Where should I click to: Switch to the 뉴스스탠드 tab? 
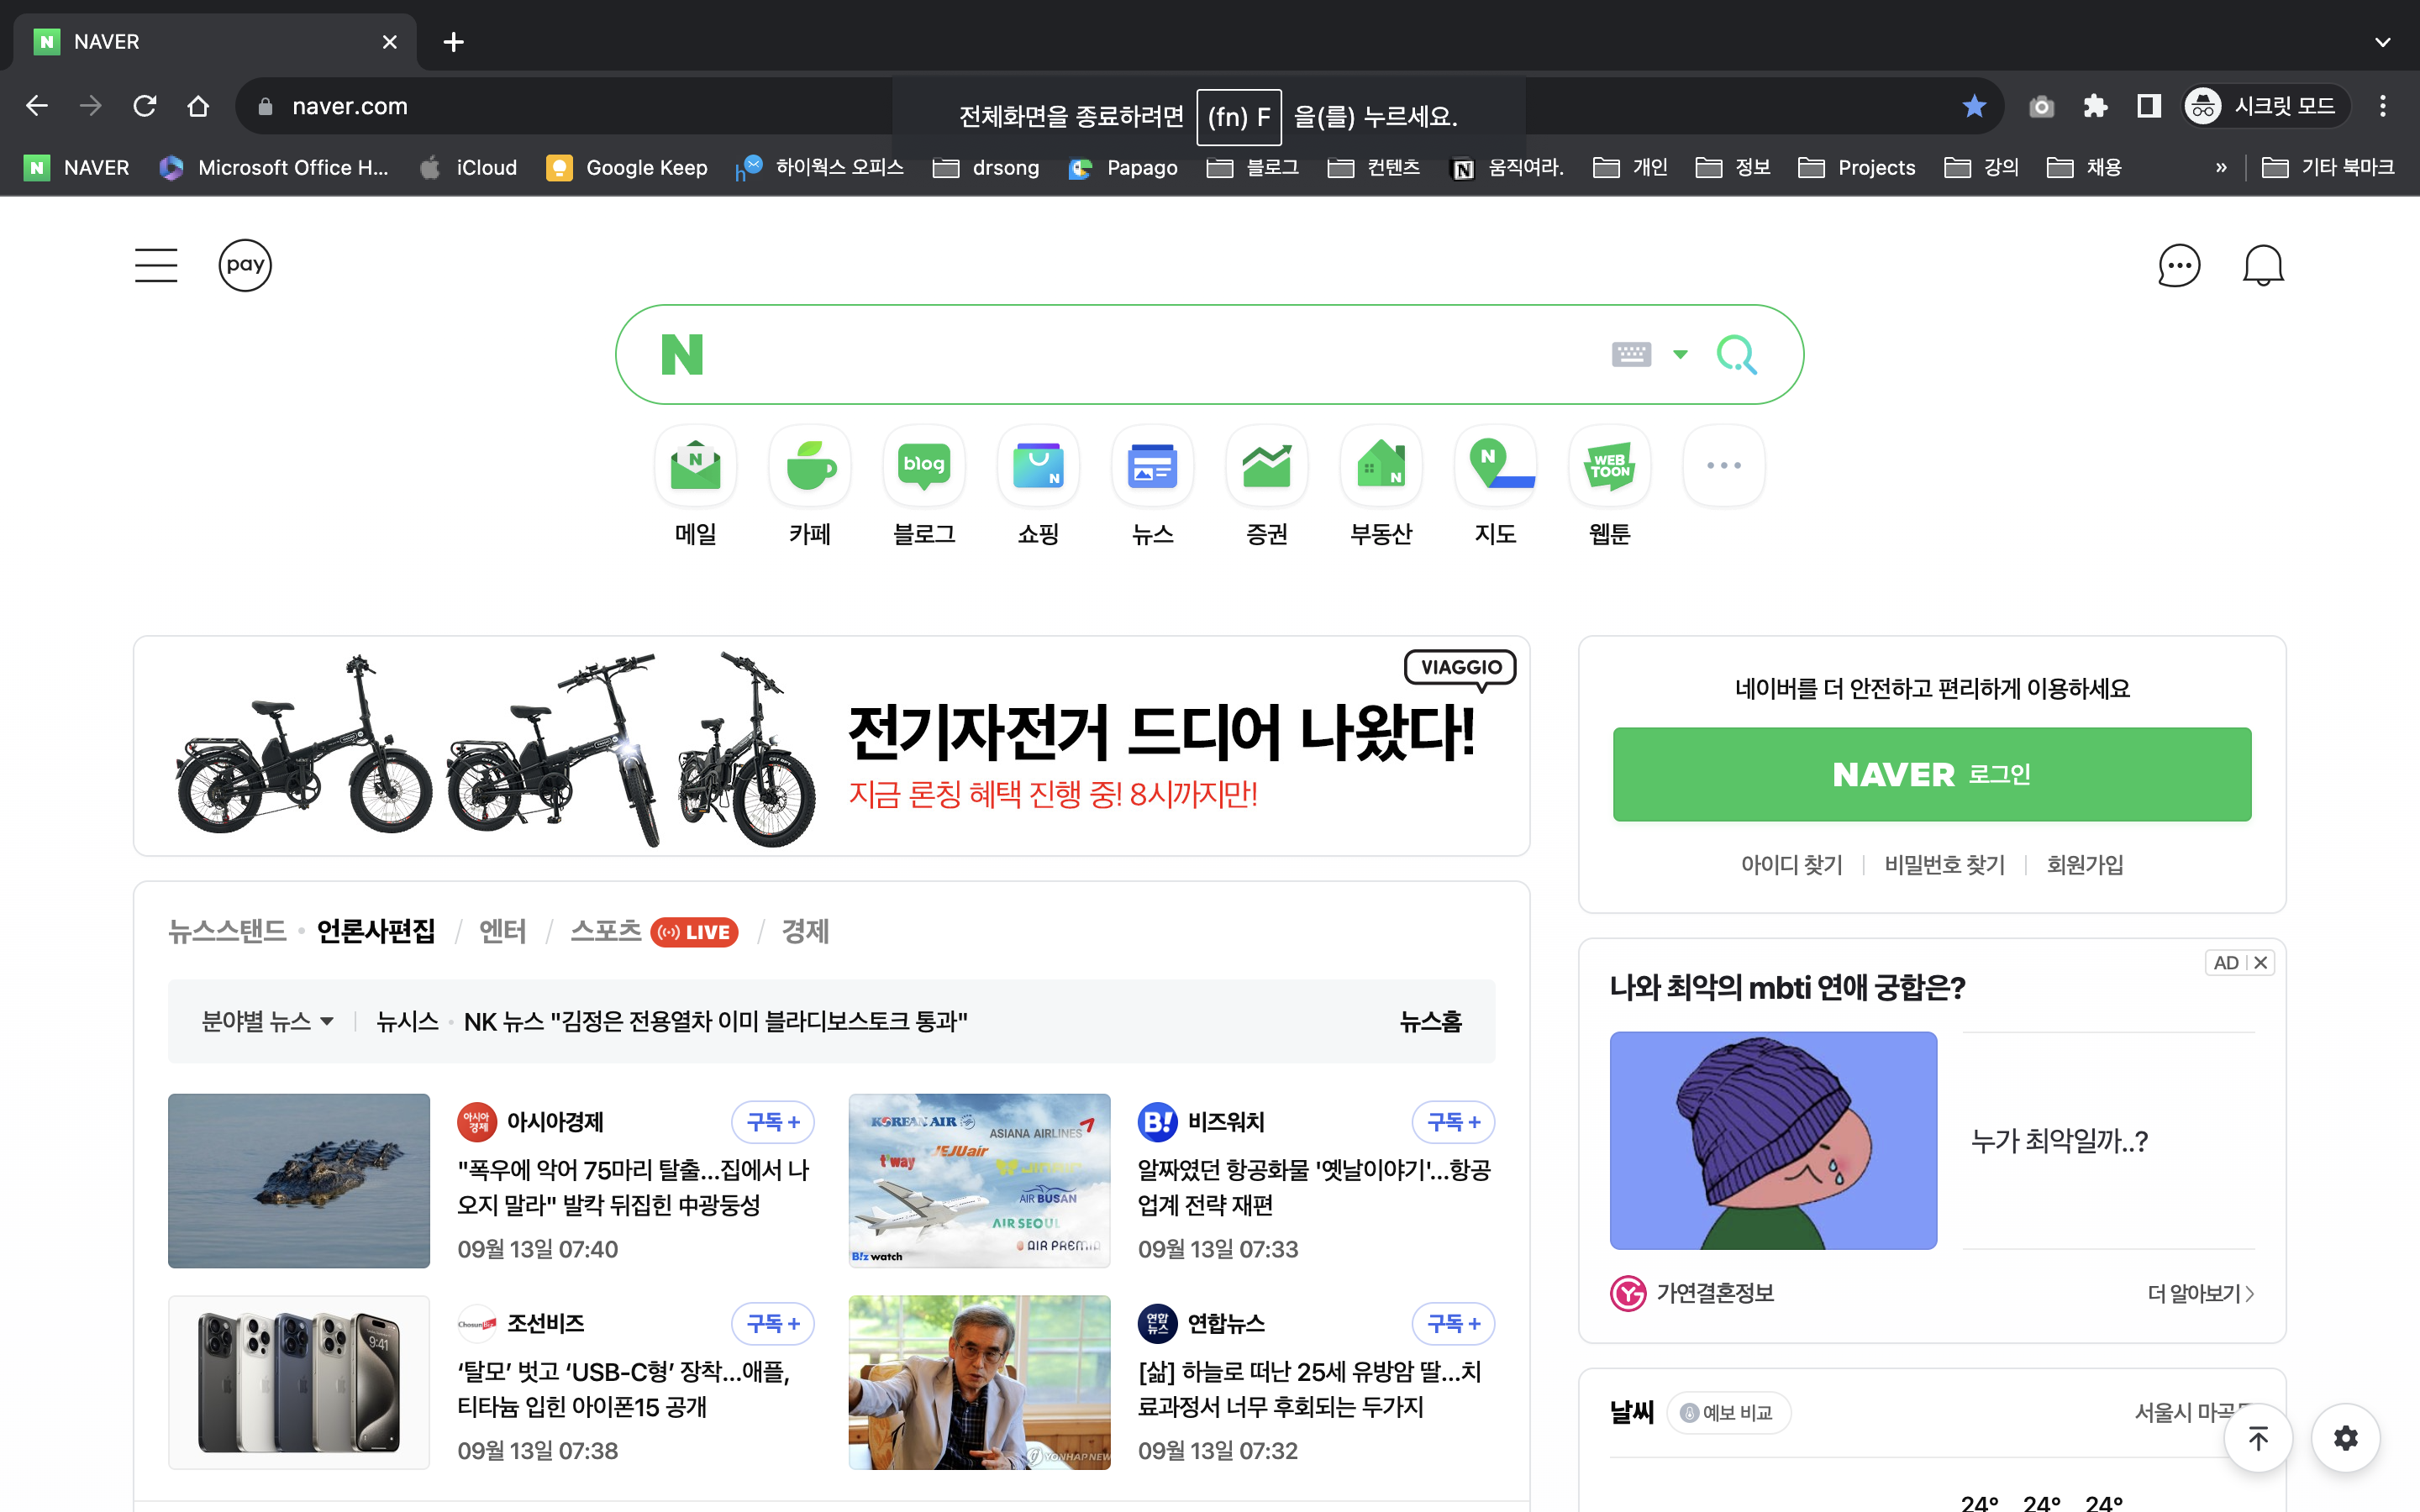pyautogui.click(x=227, y=931)
